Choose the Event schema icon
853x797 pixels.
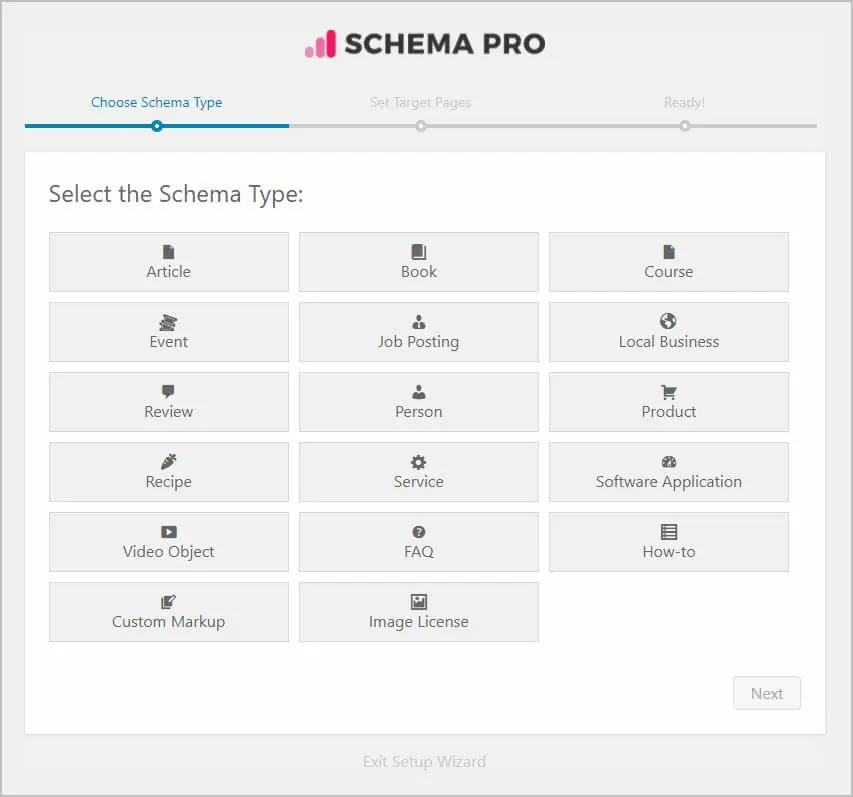click(168, 322)
